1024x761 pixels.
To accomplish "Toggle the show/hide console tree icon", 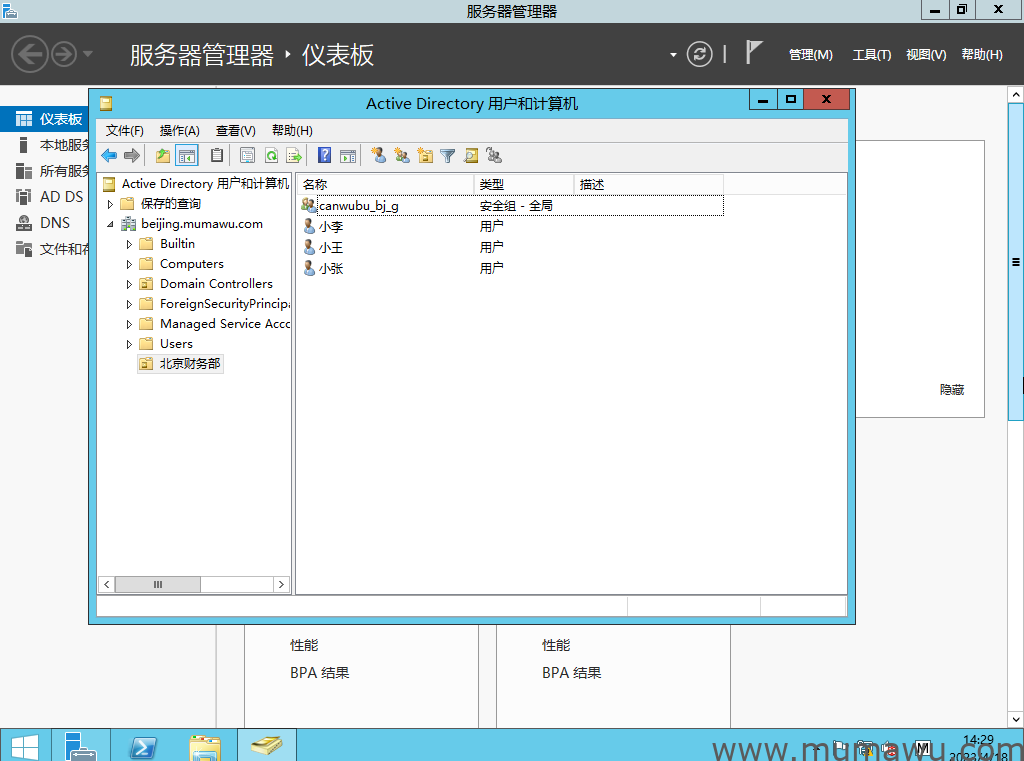I will 187,155.
